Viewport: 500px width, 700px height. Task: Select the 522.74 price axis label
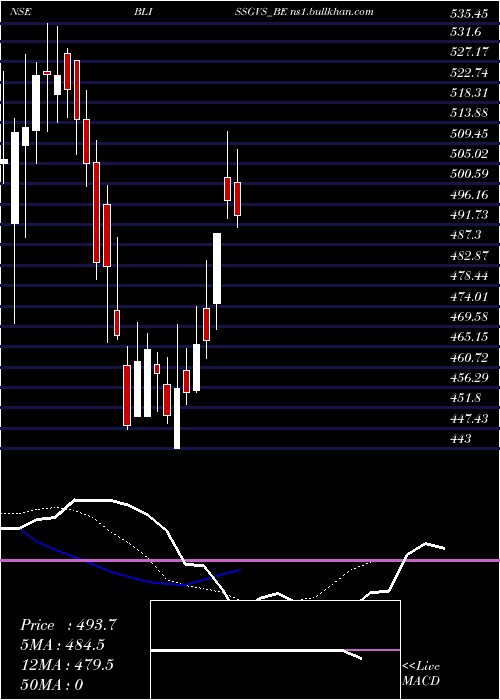pos(469,72)
